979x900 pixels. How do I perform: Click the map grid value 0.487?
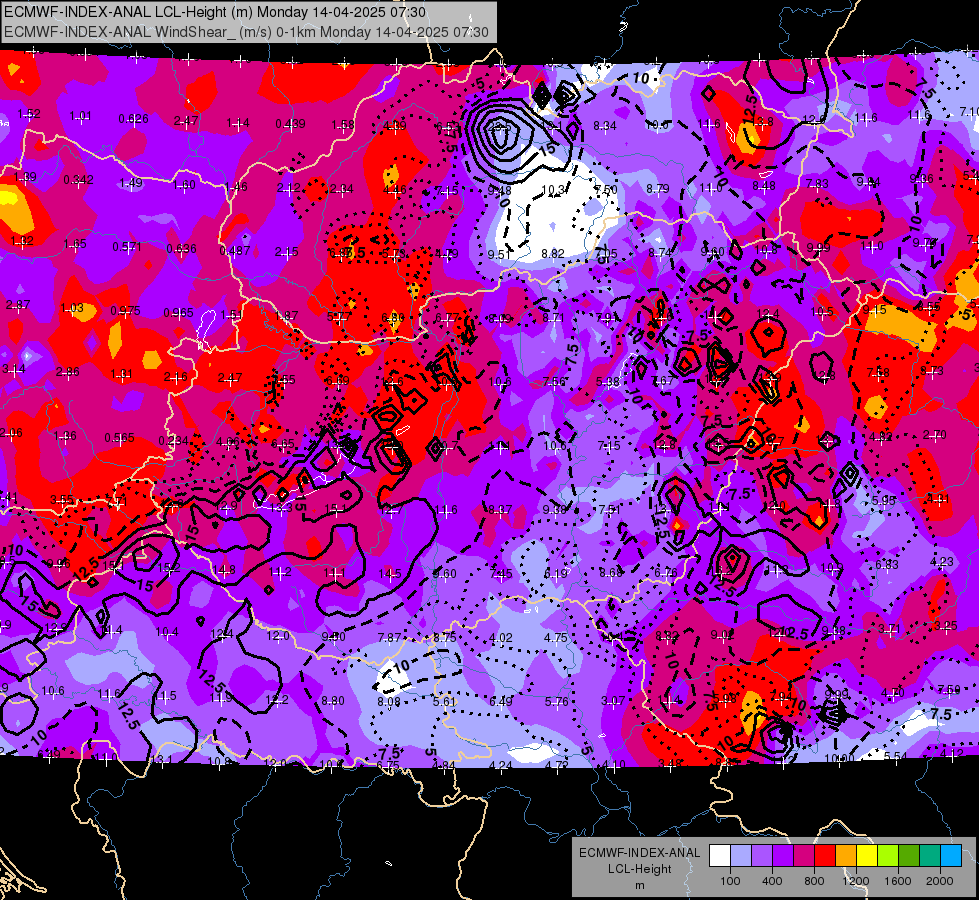tap(235, 250)
